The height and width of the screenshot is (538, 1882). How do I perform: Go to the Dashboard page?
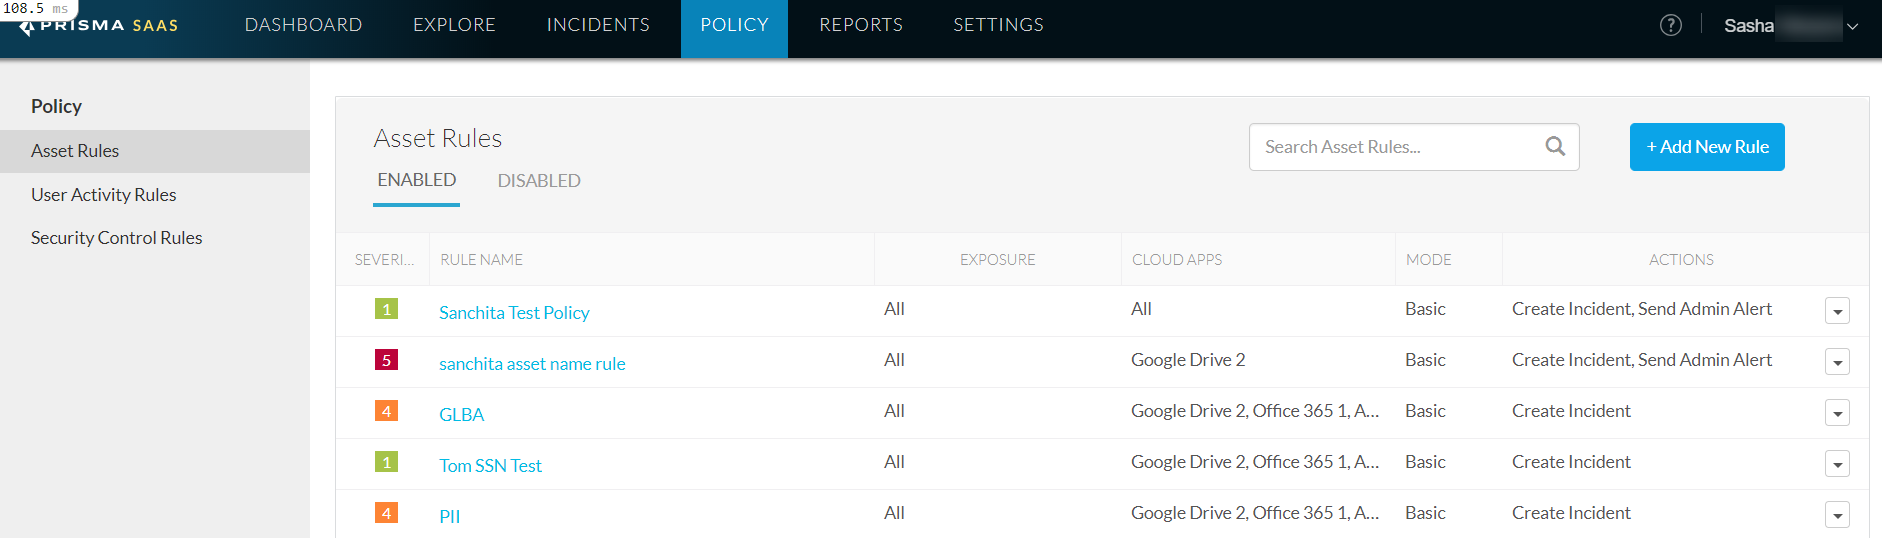pyautogui.click(x=303, y=25)
